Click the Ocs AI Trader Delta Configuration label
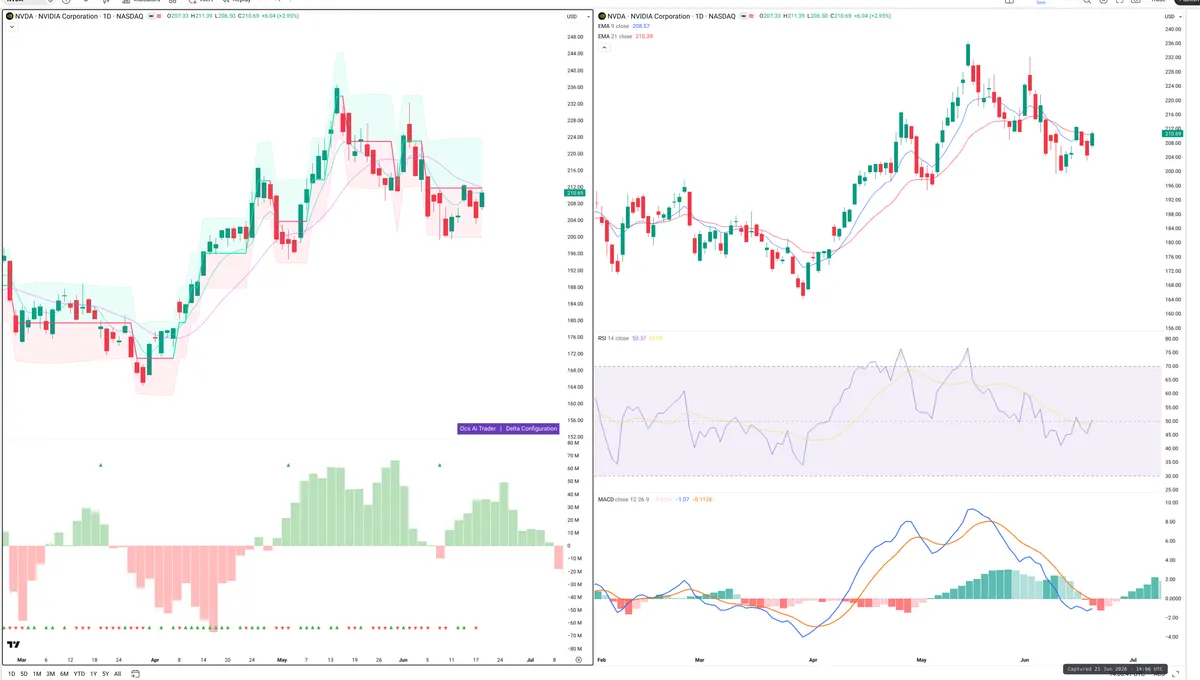The width and height of the screenshot is (1200, 680). coord(507,428)
